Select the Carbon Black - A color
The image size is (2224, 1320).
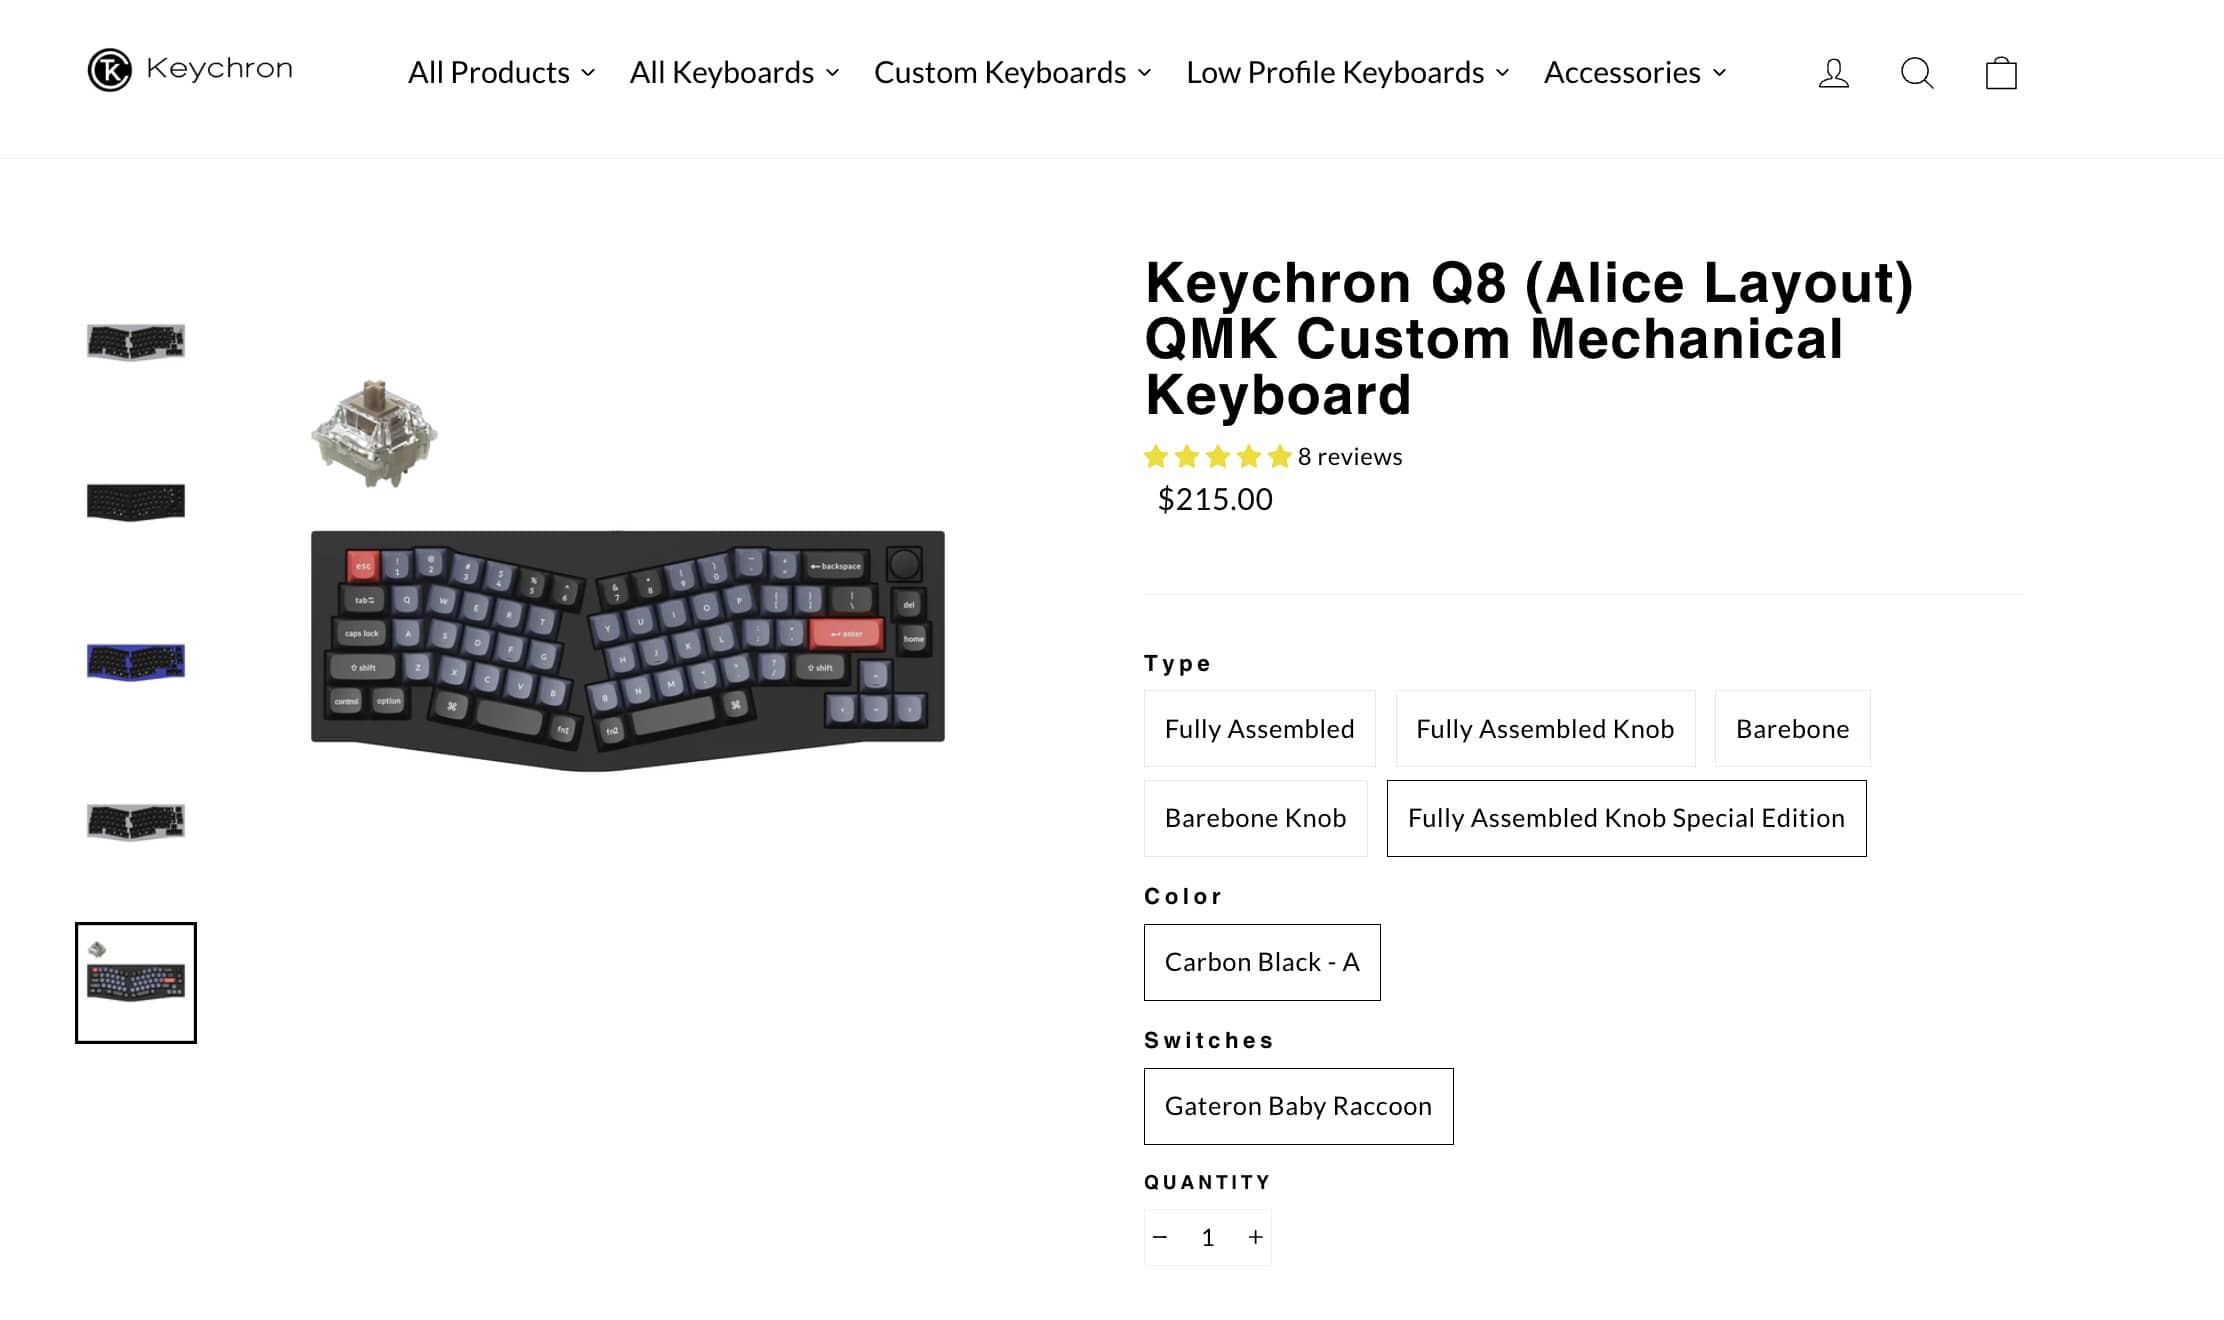(1262, 962)
